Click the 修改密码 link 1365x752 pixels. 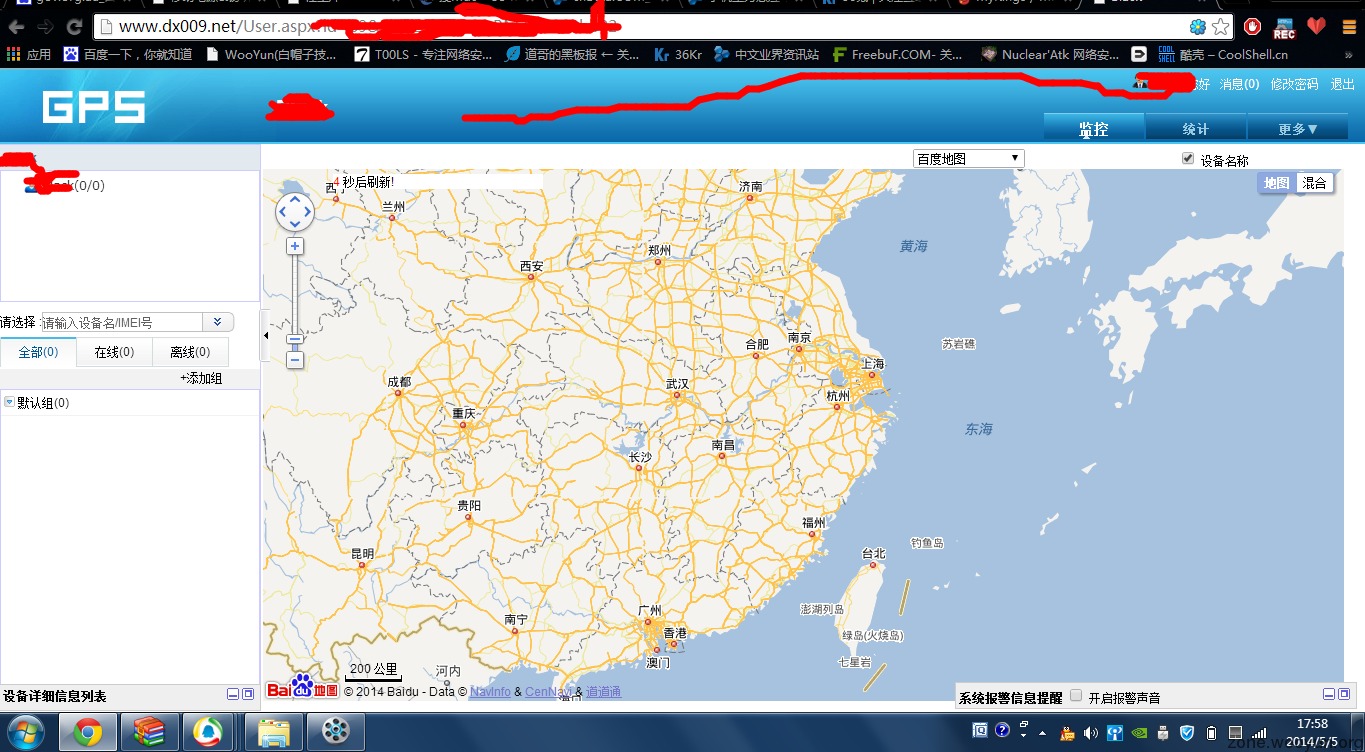(x=1294, y=85)
